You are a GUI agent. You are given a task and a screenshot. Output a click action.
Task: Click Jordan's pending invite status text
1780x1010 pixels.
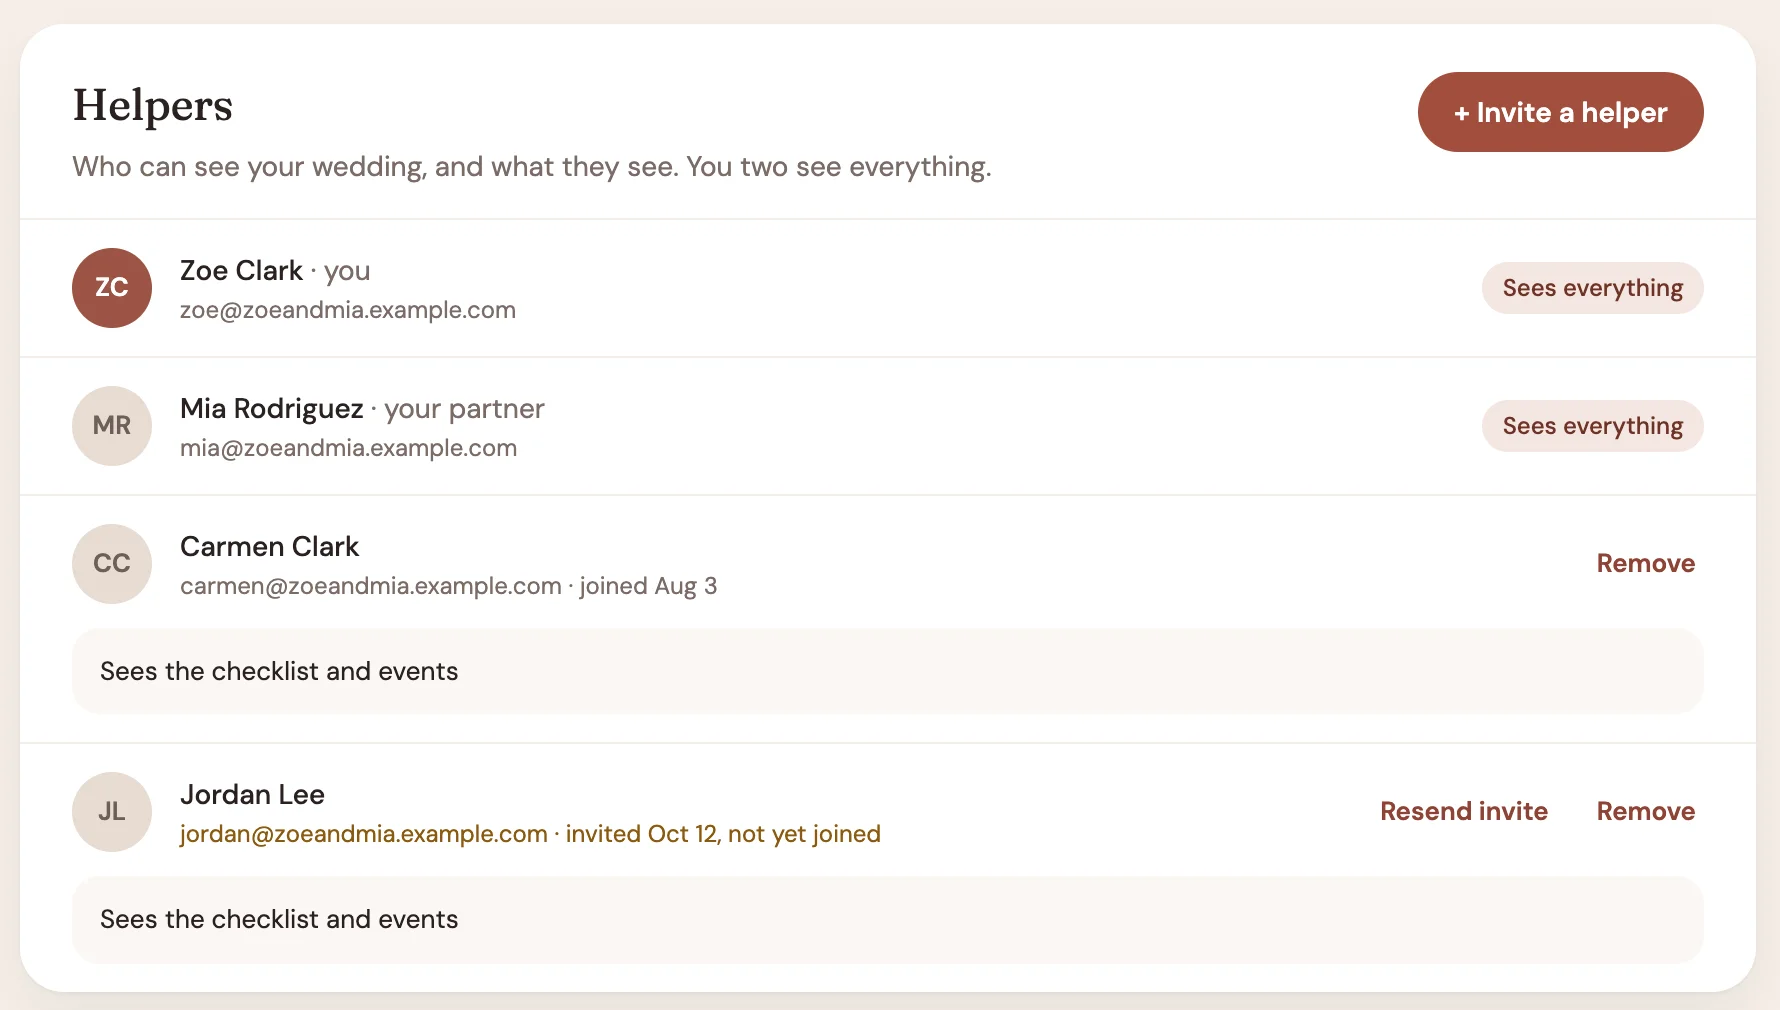coord(723,834)
